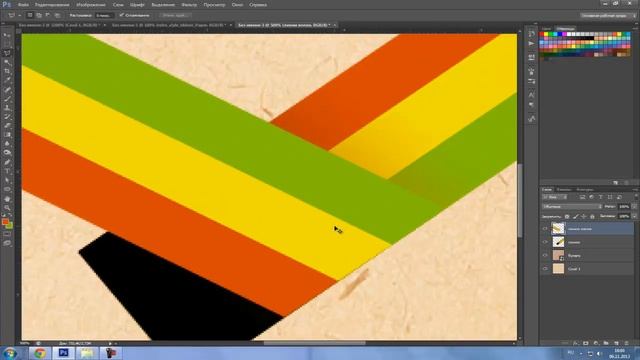Image resolution: width=640 pixels, height=360 pixels.
Task: Select the Zoom tool
Action: click(7, 208)
